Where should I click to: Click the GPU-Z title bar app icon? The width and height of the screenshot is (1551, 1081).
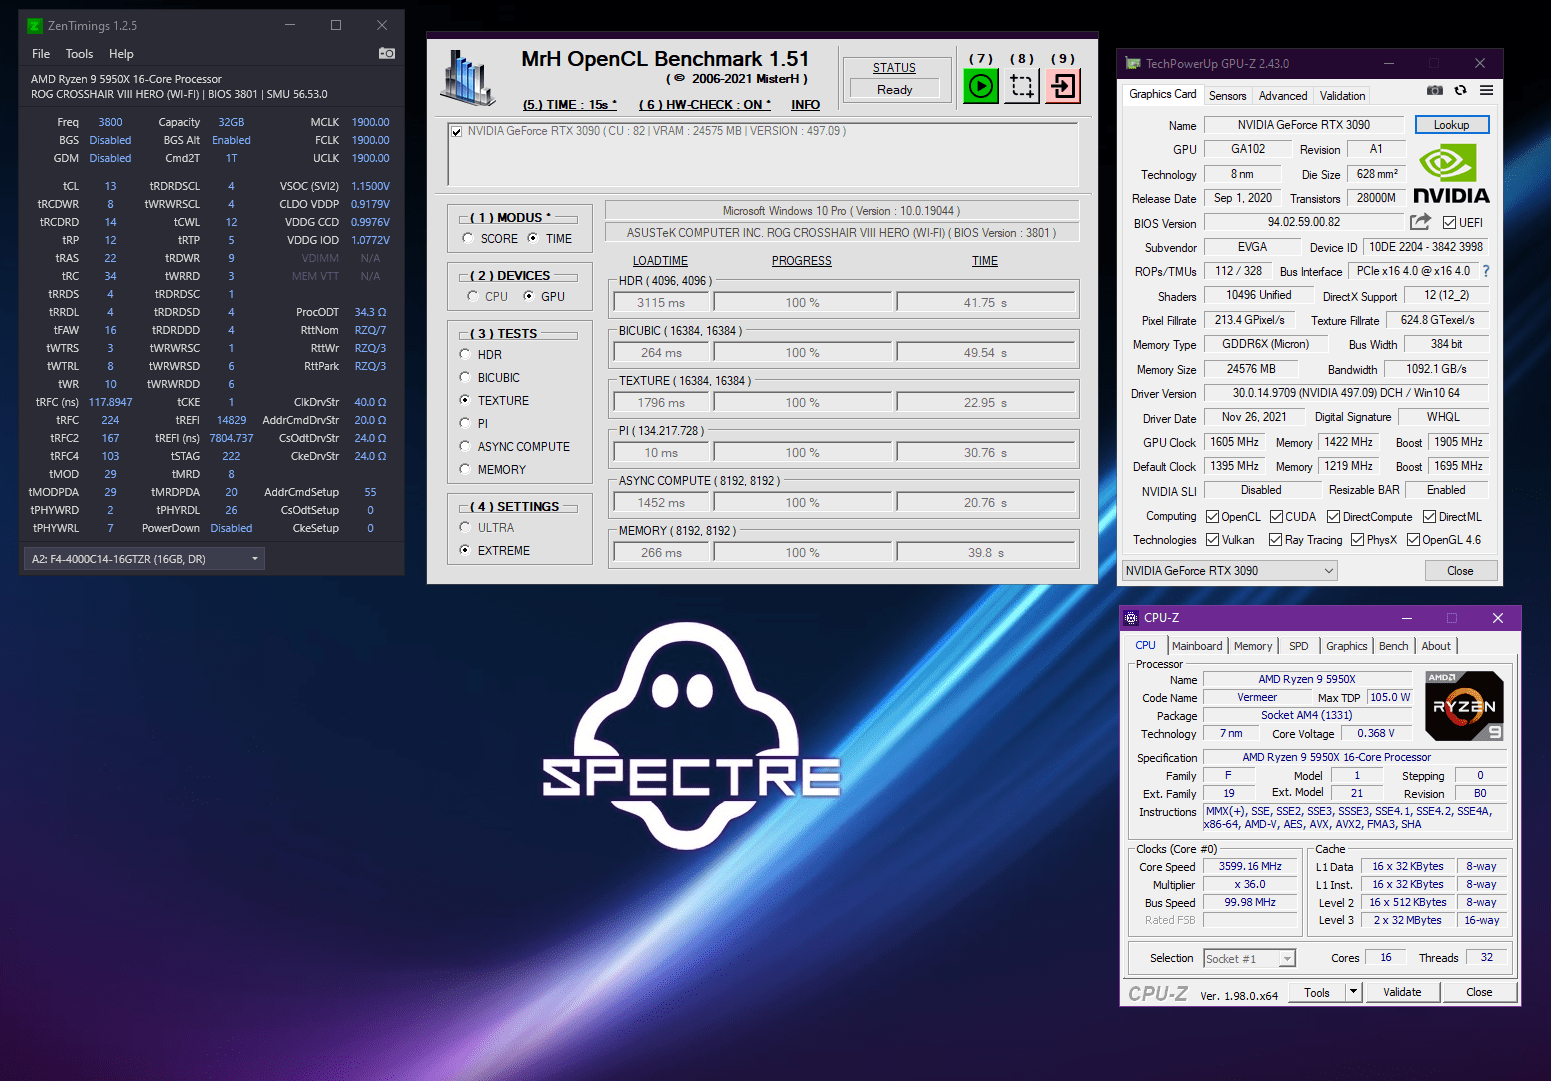[x=1133, y=63]
